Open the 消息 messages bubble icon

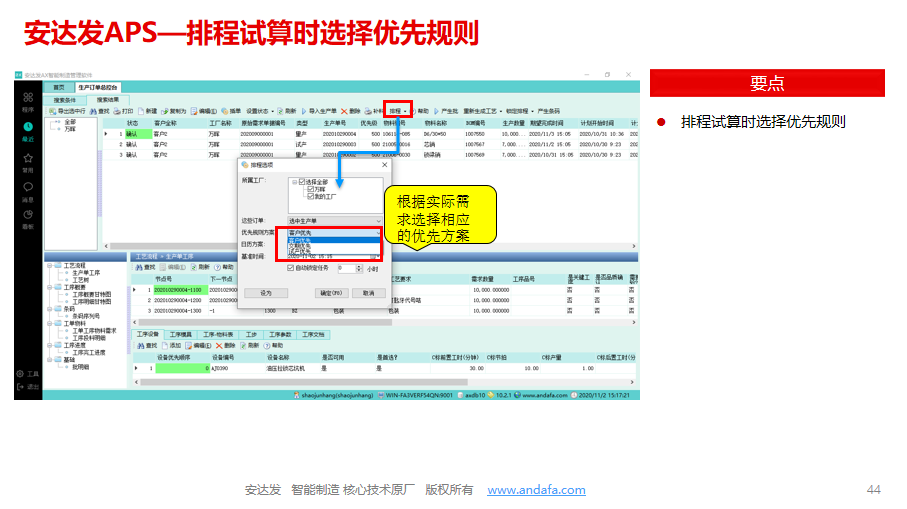click(x=28, y=187)
